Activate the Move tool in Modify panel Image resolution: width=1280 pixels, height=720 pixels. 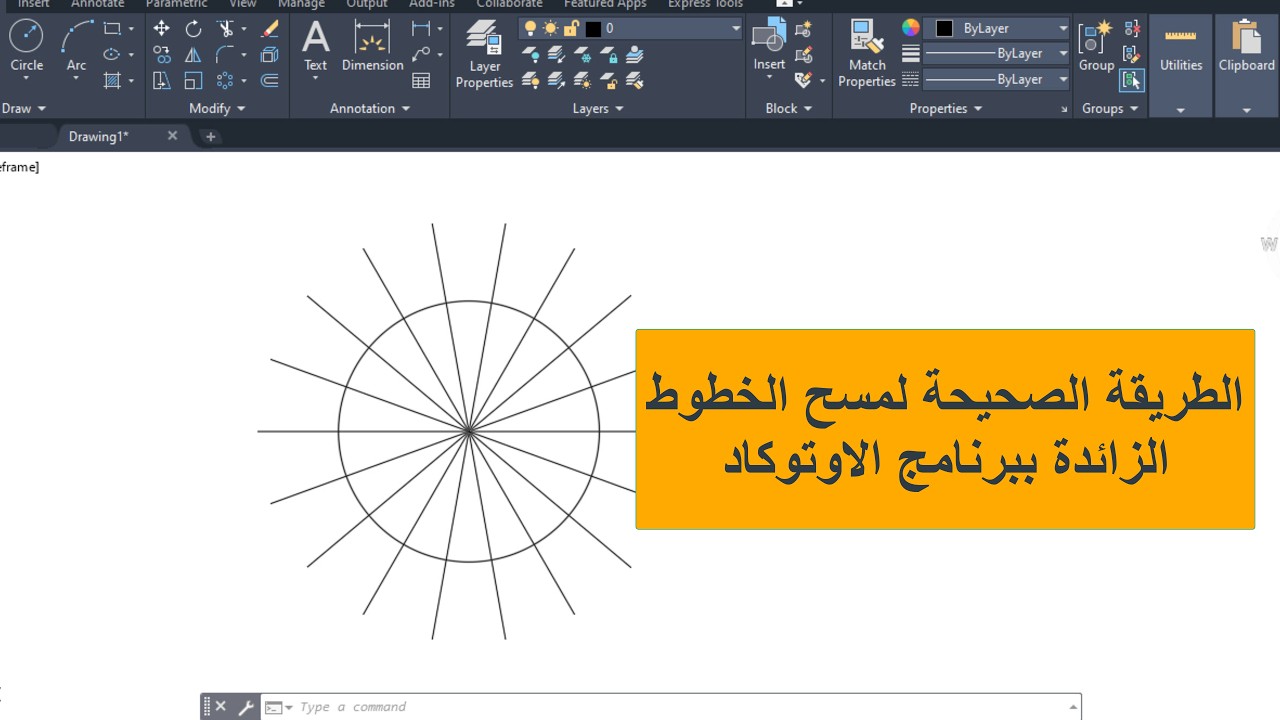point(161,29)
